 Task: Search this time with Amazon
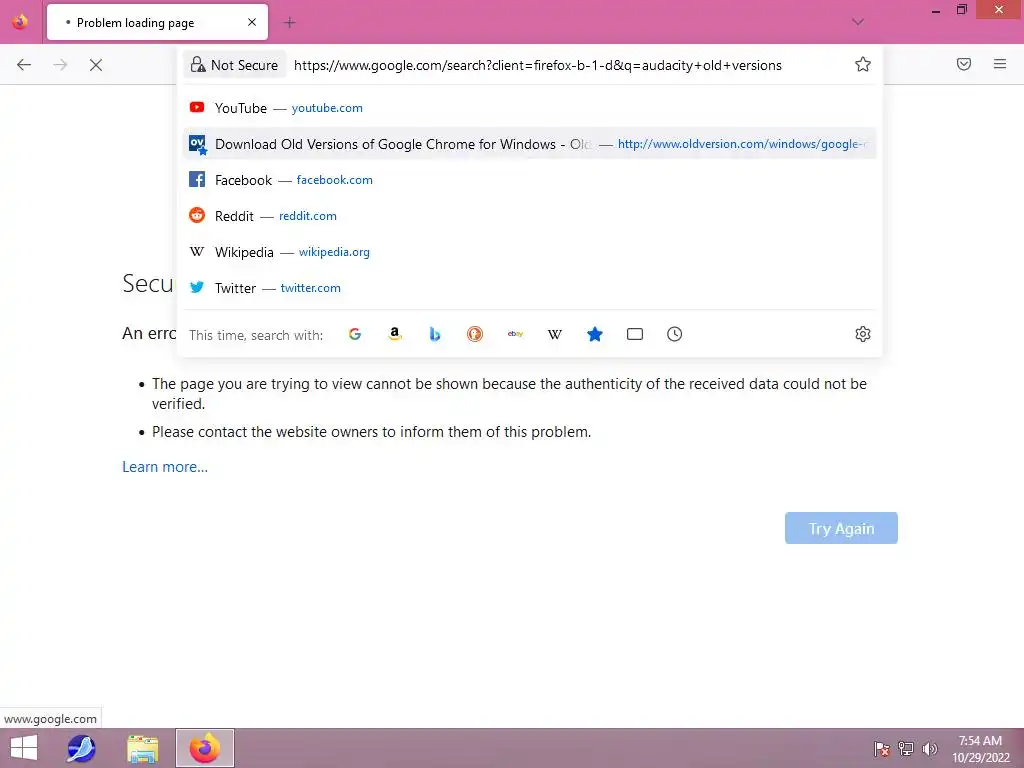[x=394, y=334]
